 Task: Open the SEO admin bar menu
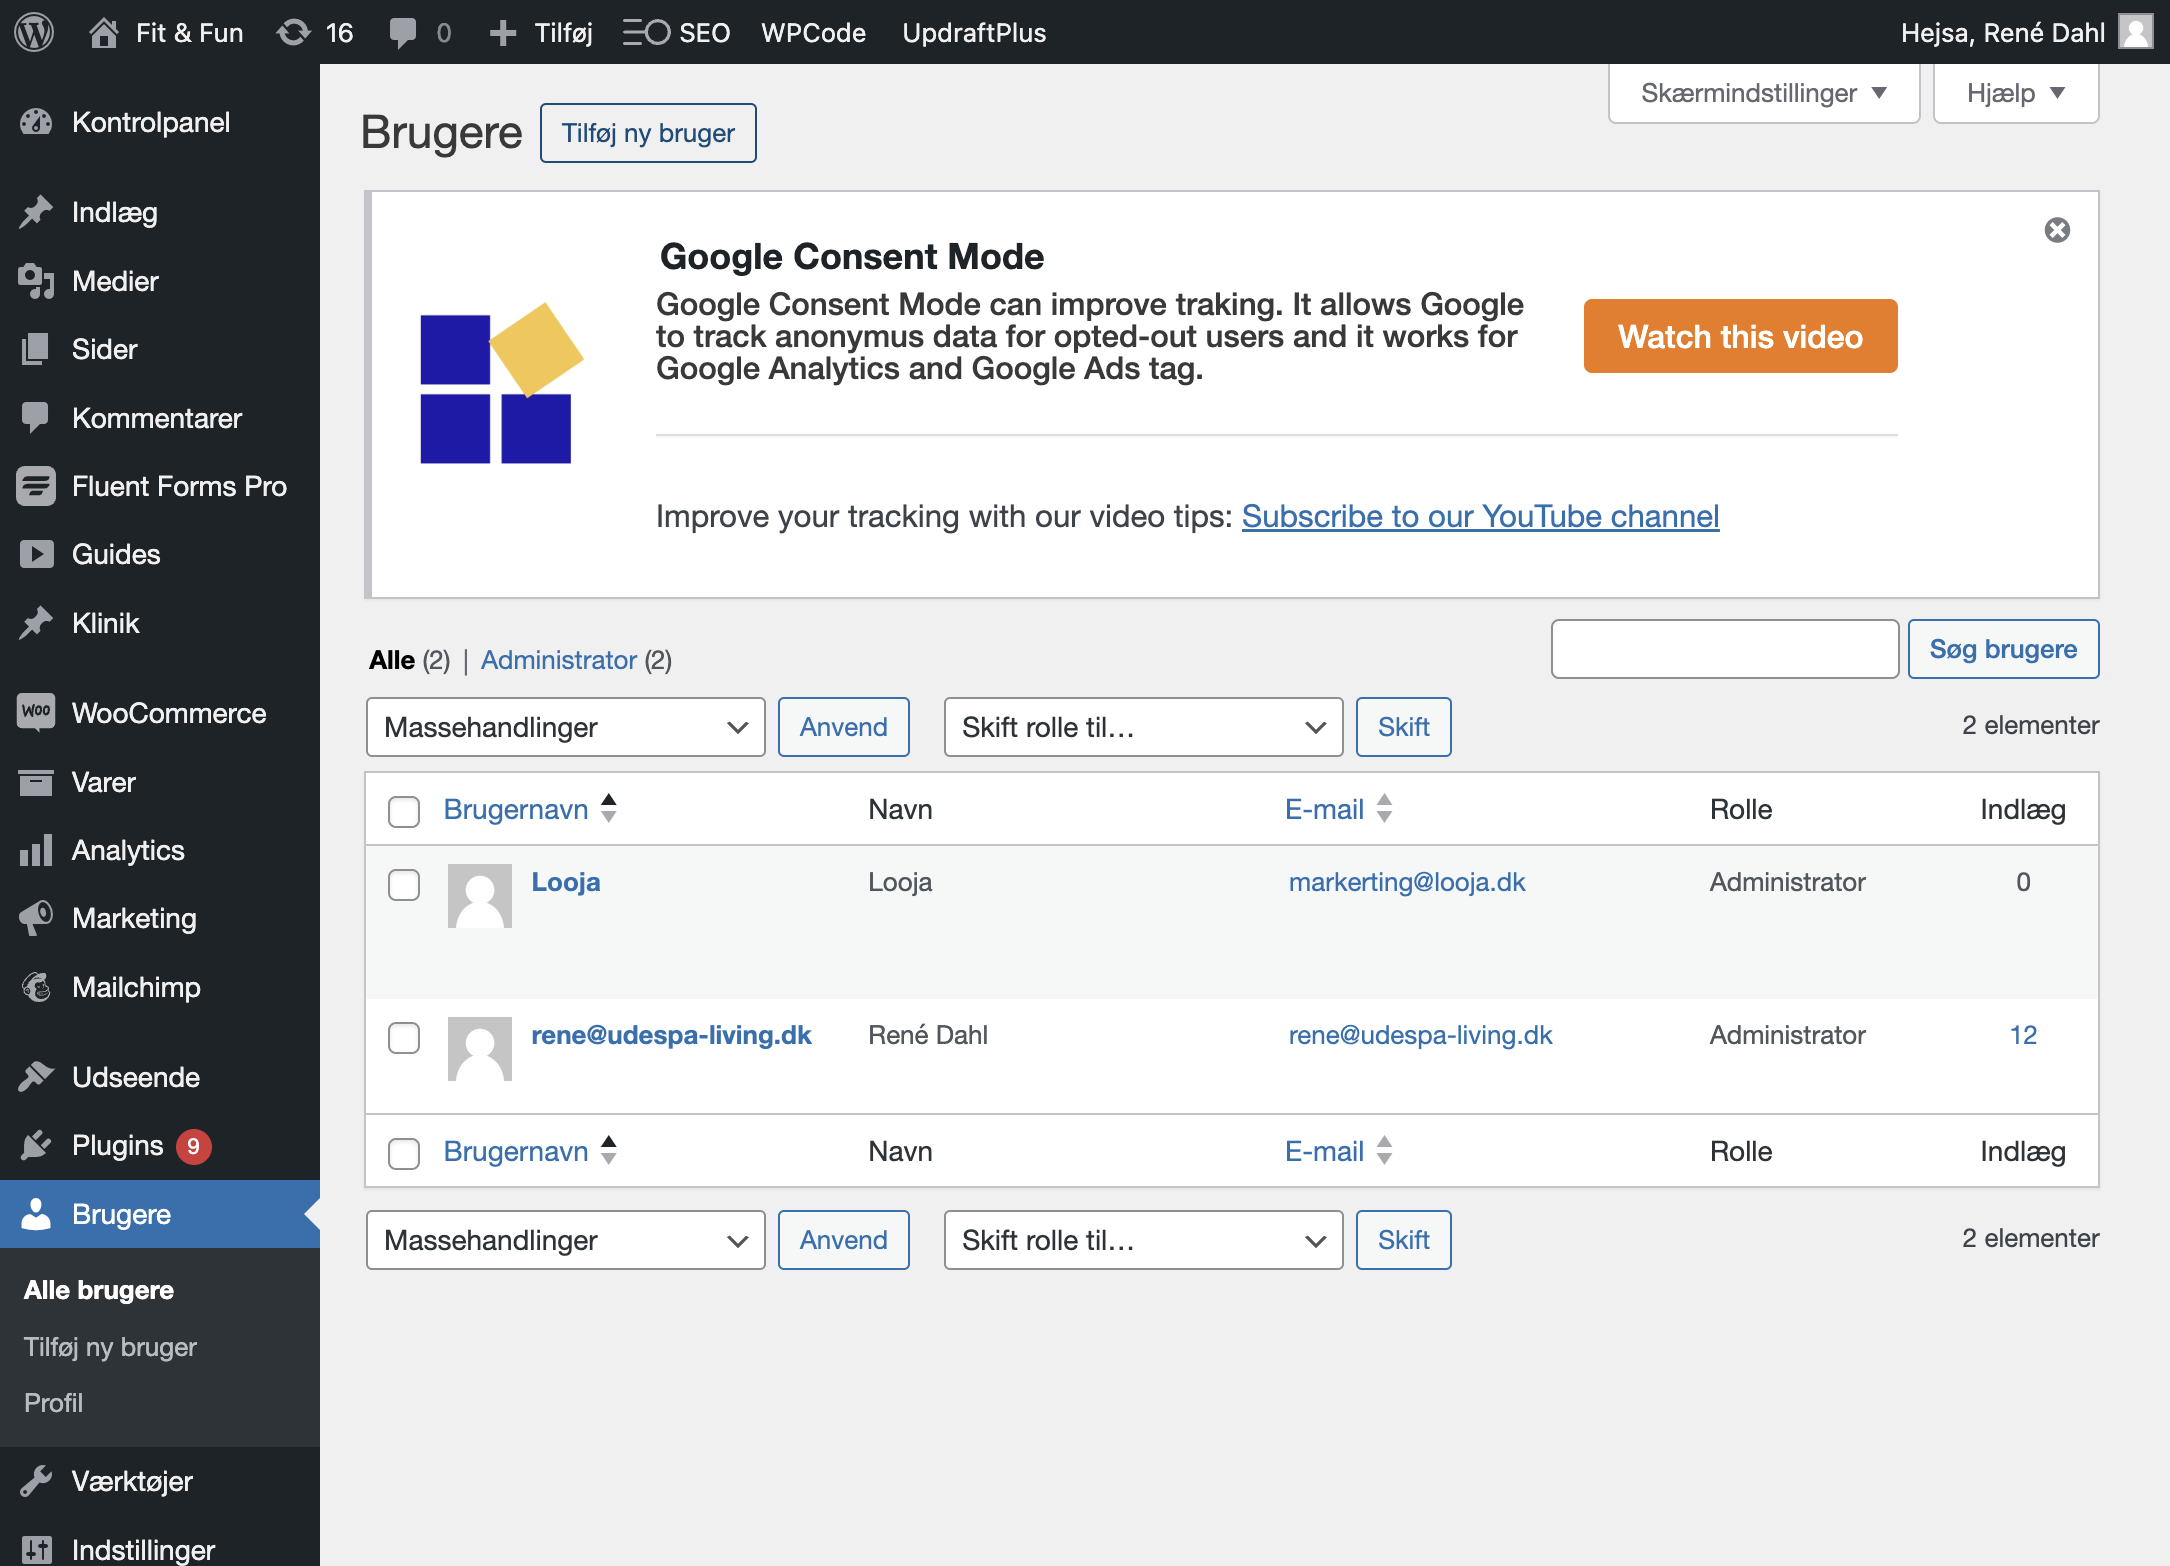pyautogui.click(x=677, y=32)
